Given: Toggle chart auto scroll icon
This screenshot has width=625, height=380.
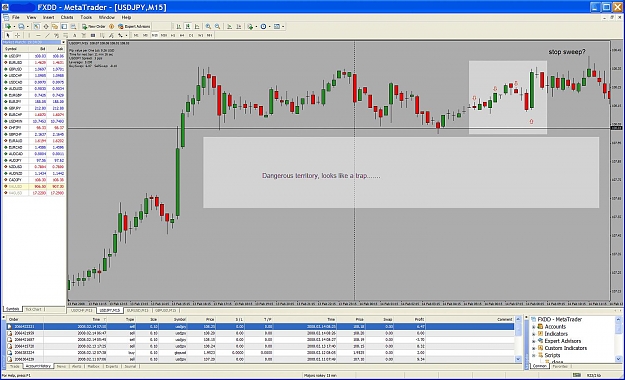Looking at the screenshot, I should click(230, 26).
